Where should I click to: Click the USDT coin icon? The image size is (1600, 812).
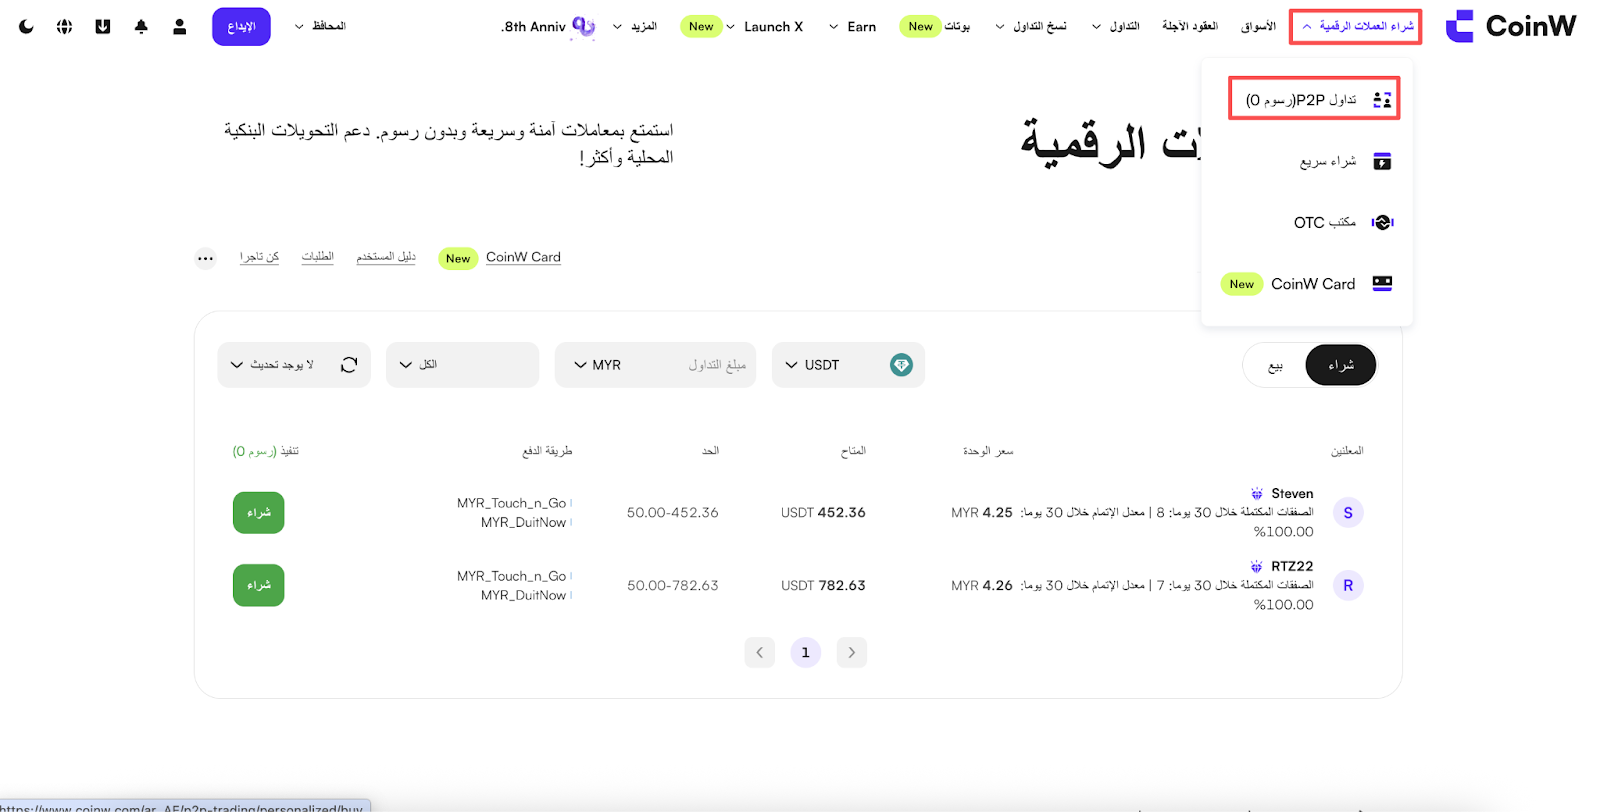[x=901, y=365]
